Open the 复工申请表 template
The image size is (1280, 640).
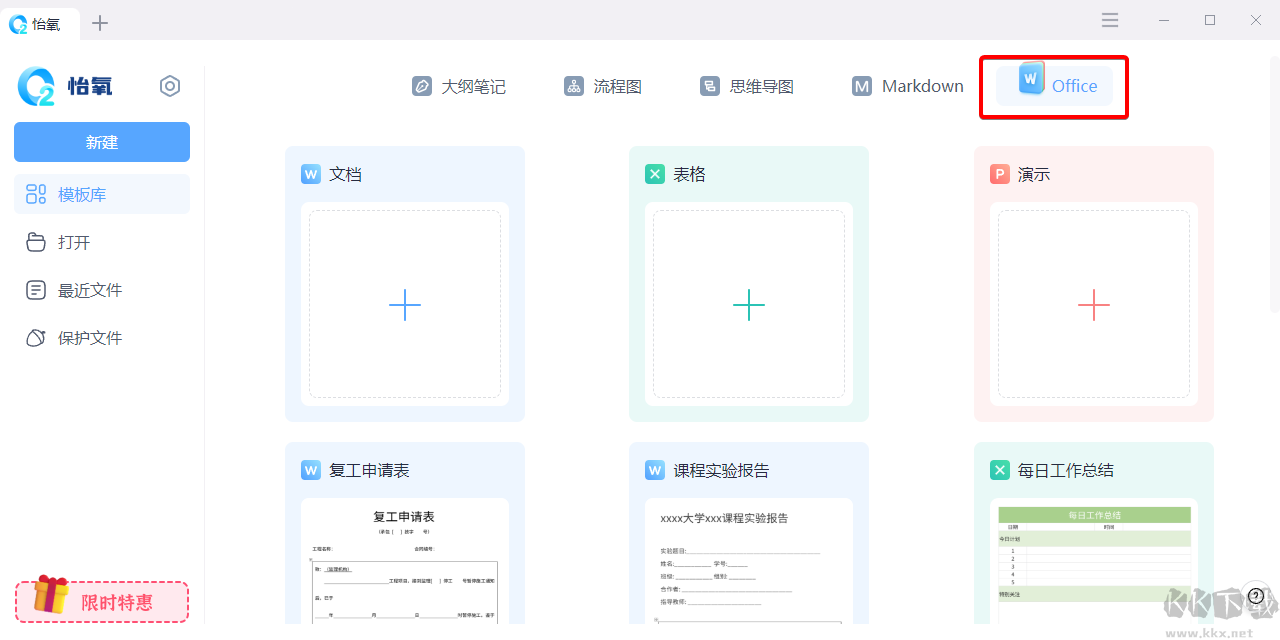point(404,550)
